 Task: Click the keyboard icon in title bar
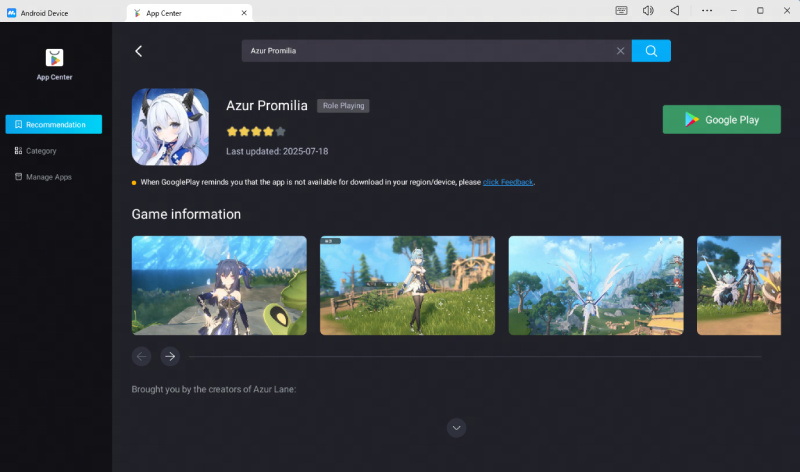pyautogui.click(x=621, y=10)
